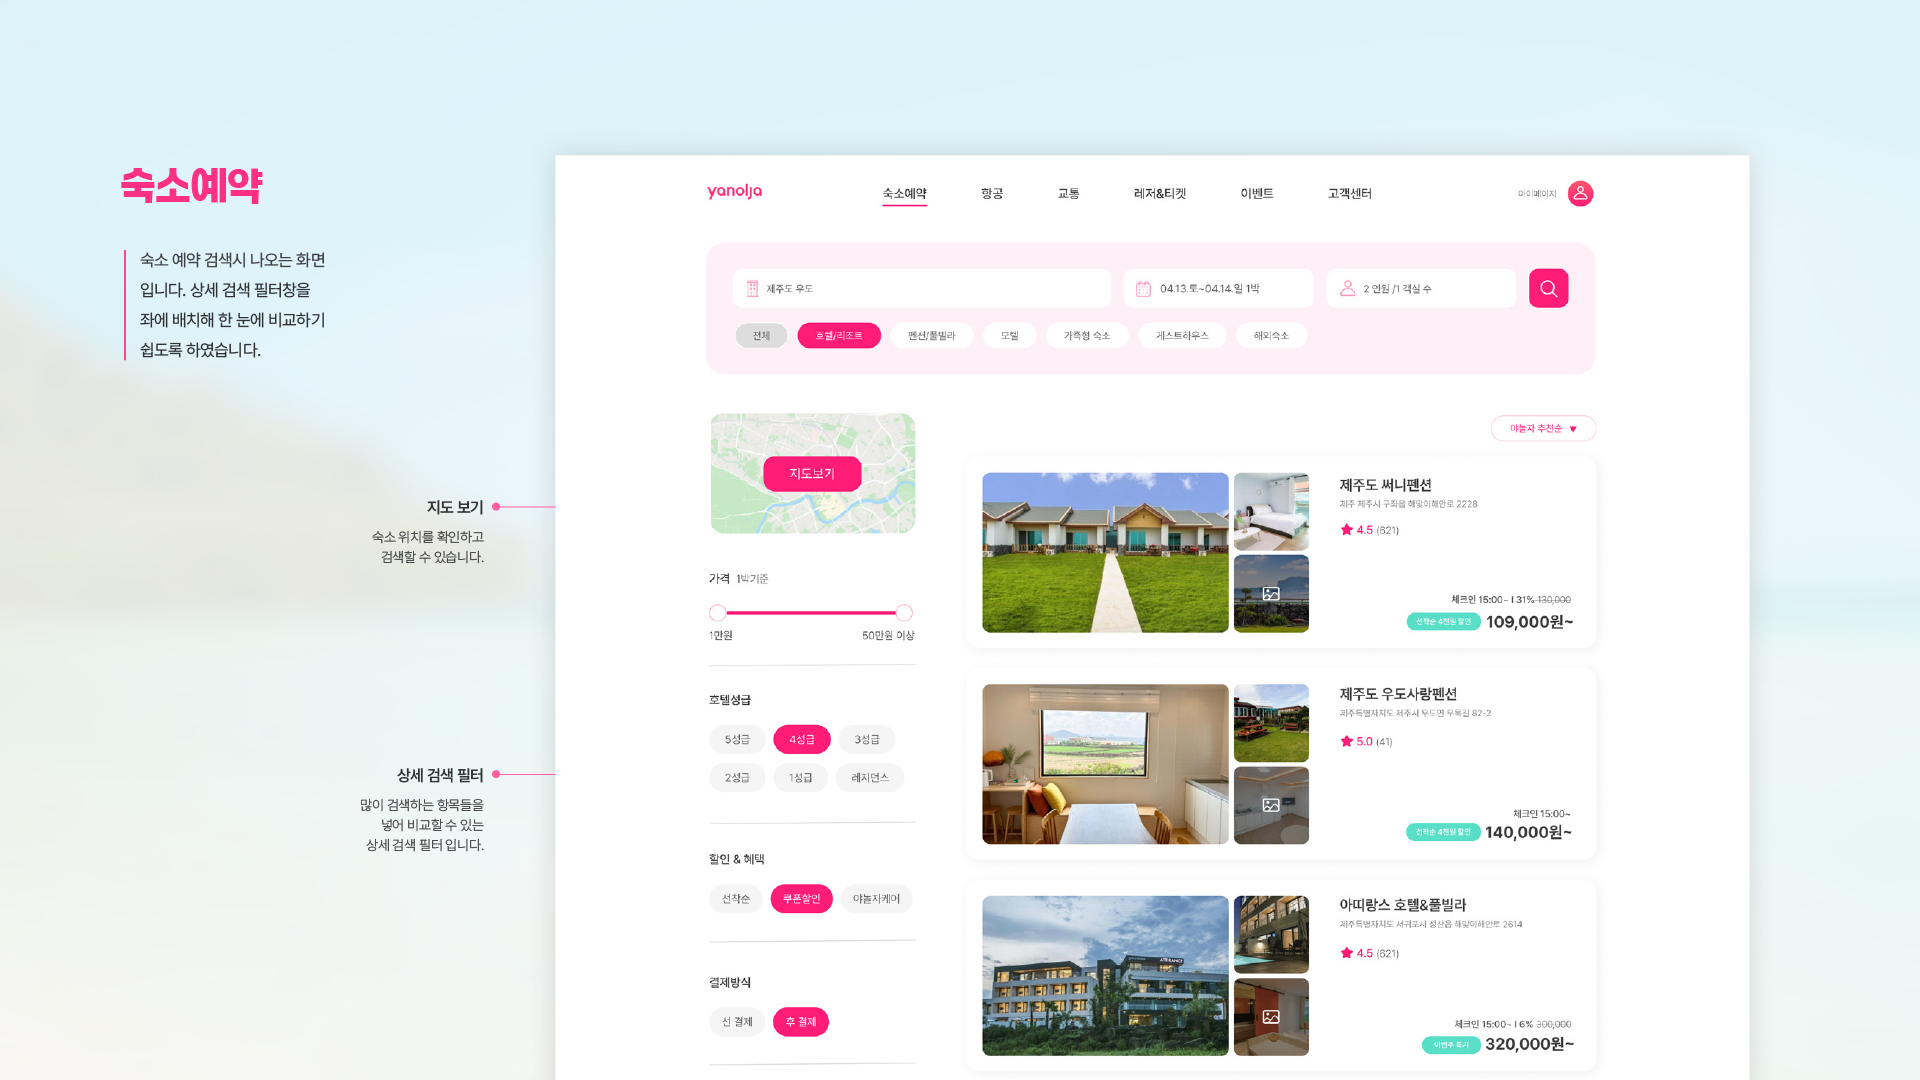This screenshot has height=1080, width=1920.
Task: Open the 교통 nav tab
Action: tap(1068, 194)
